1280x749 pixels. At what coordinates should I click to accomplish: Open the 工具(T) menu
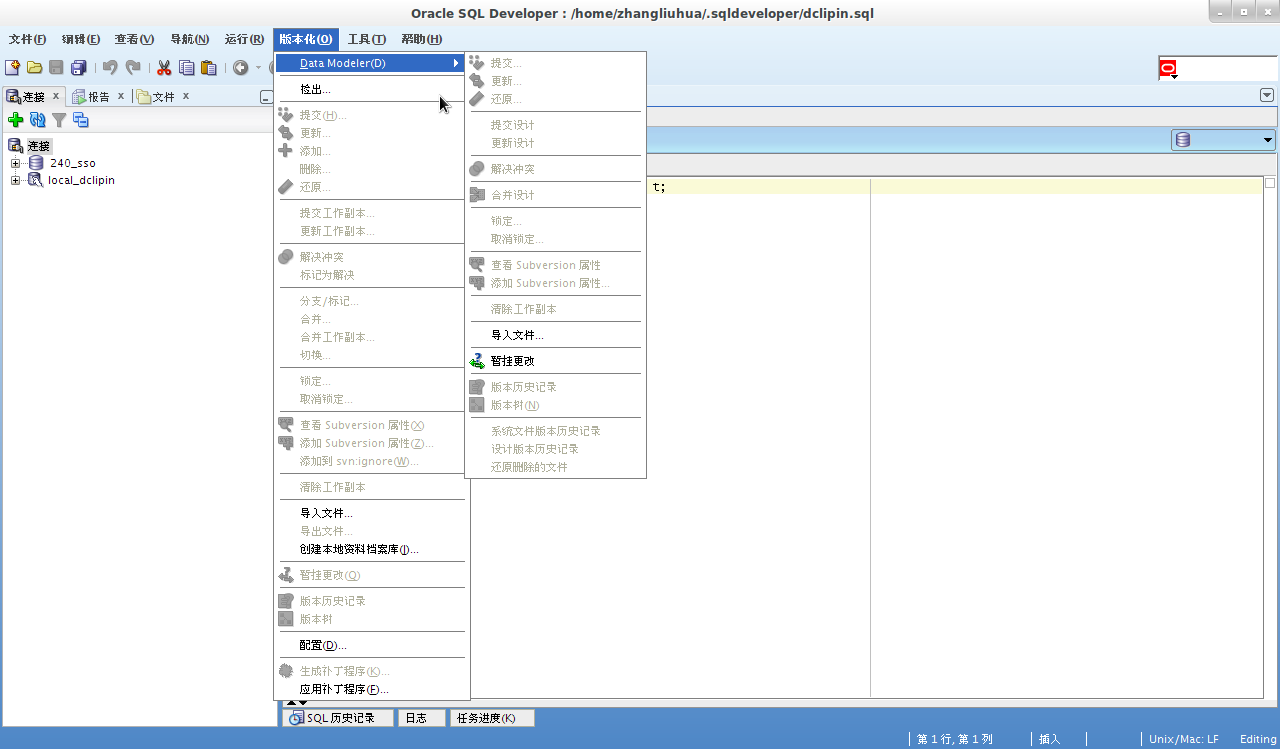pos(367,40)
